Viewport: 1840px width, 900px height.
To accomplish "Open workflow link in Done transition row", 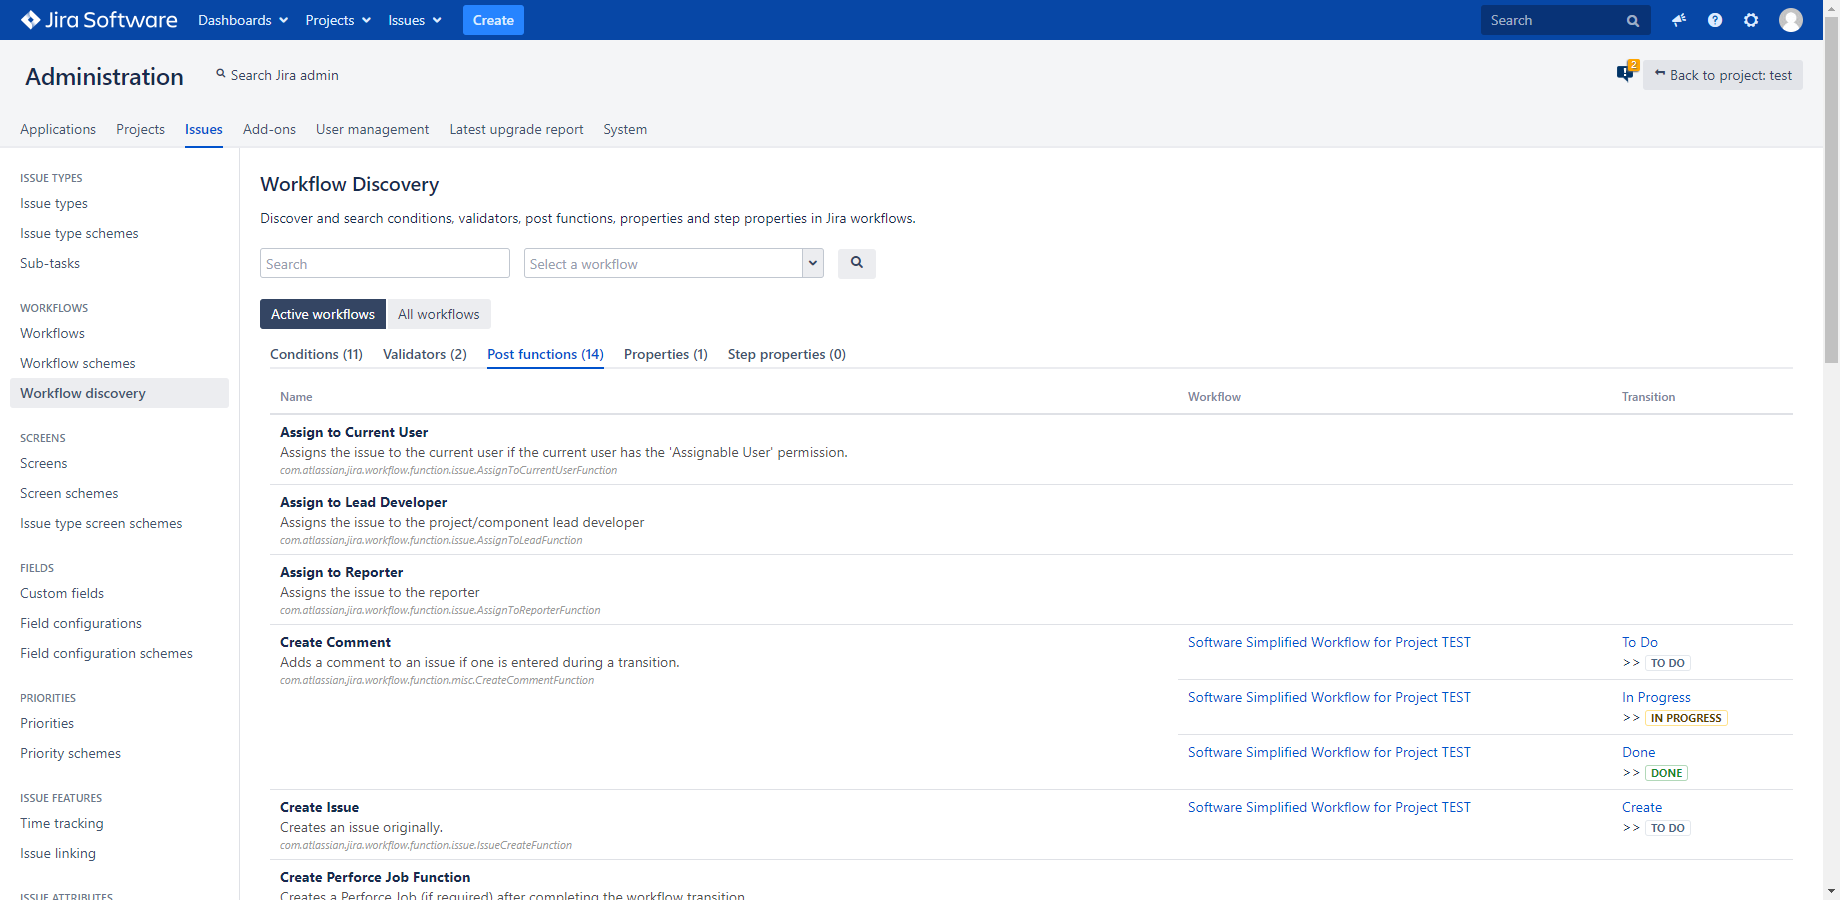I will coord(1329,752).
